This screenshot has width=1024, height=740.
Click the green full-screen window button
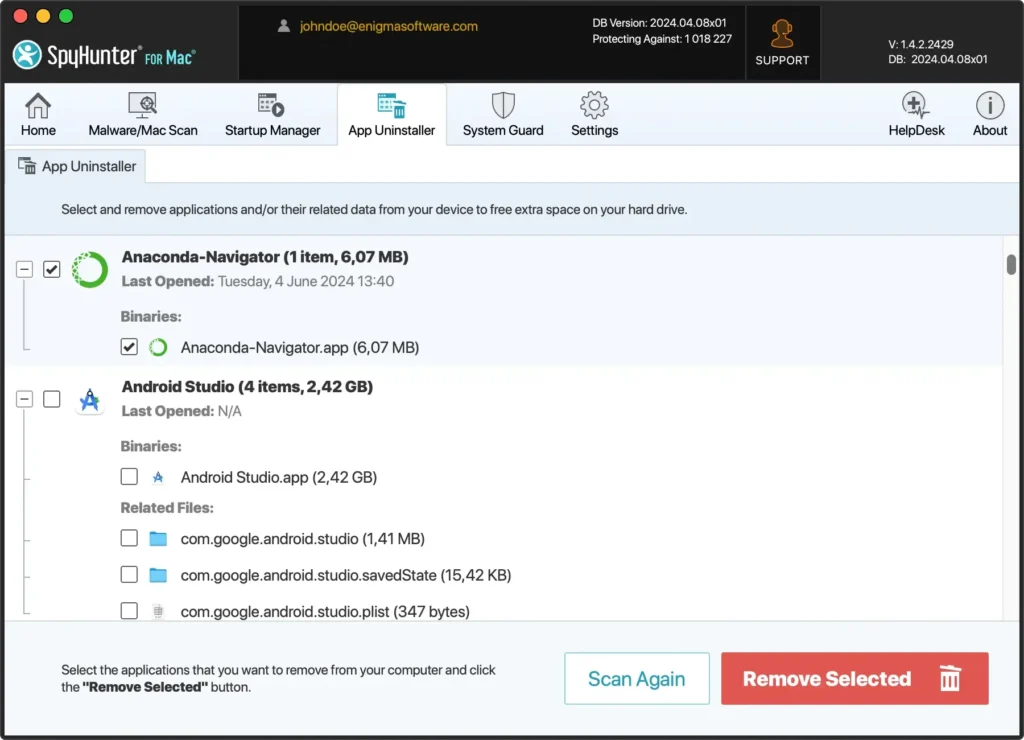[66, 16]
